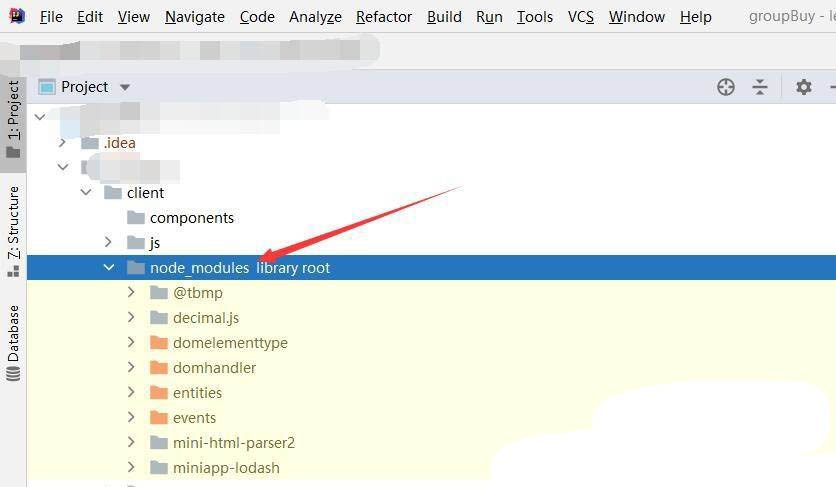The image size is (836, 487).
Task: Open the Database tool window
Action: pos(13,342)
